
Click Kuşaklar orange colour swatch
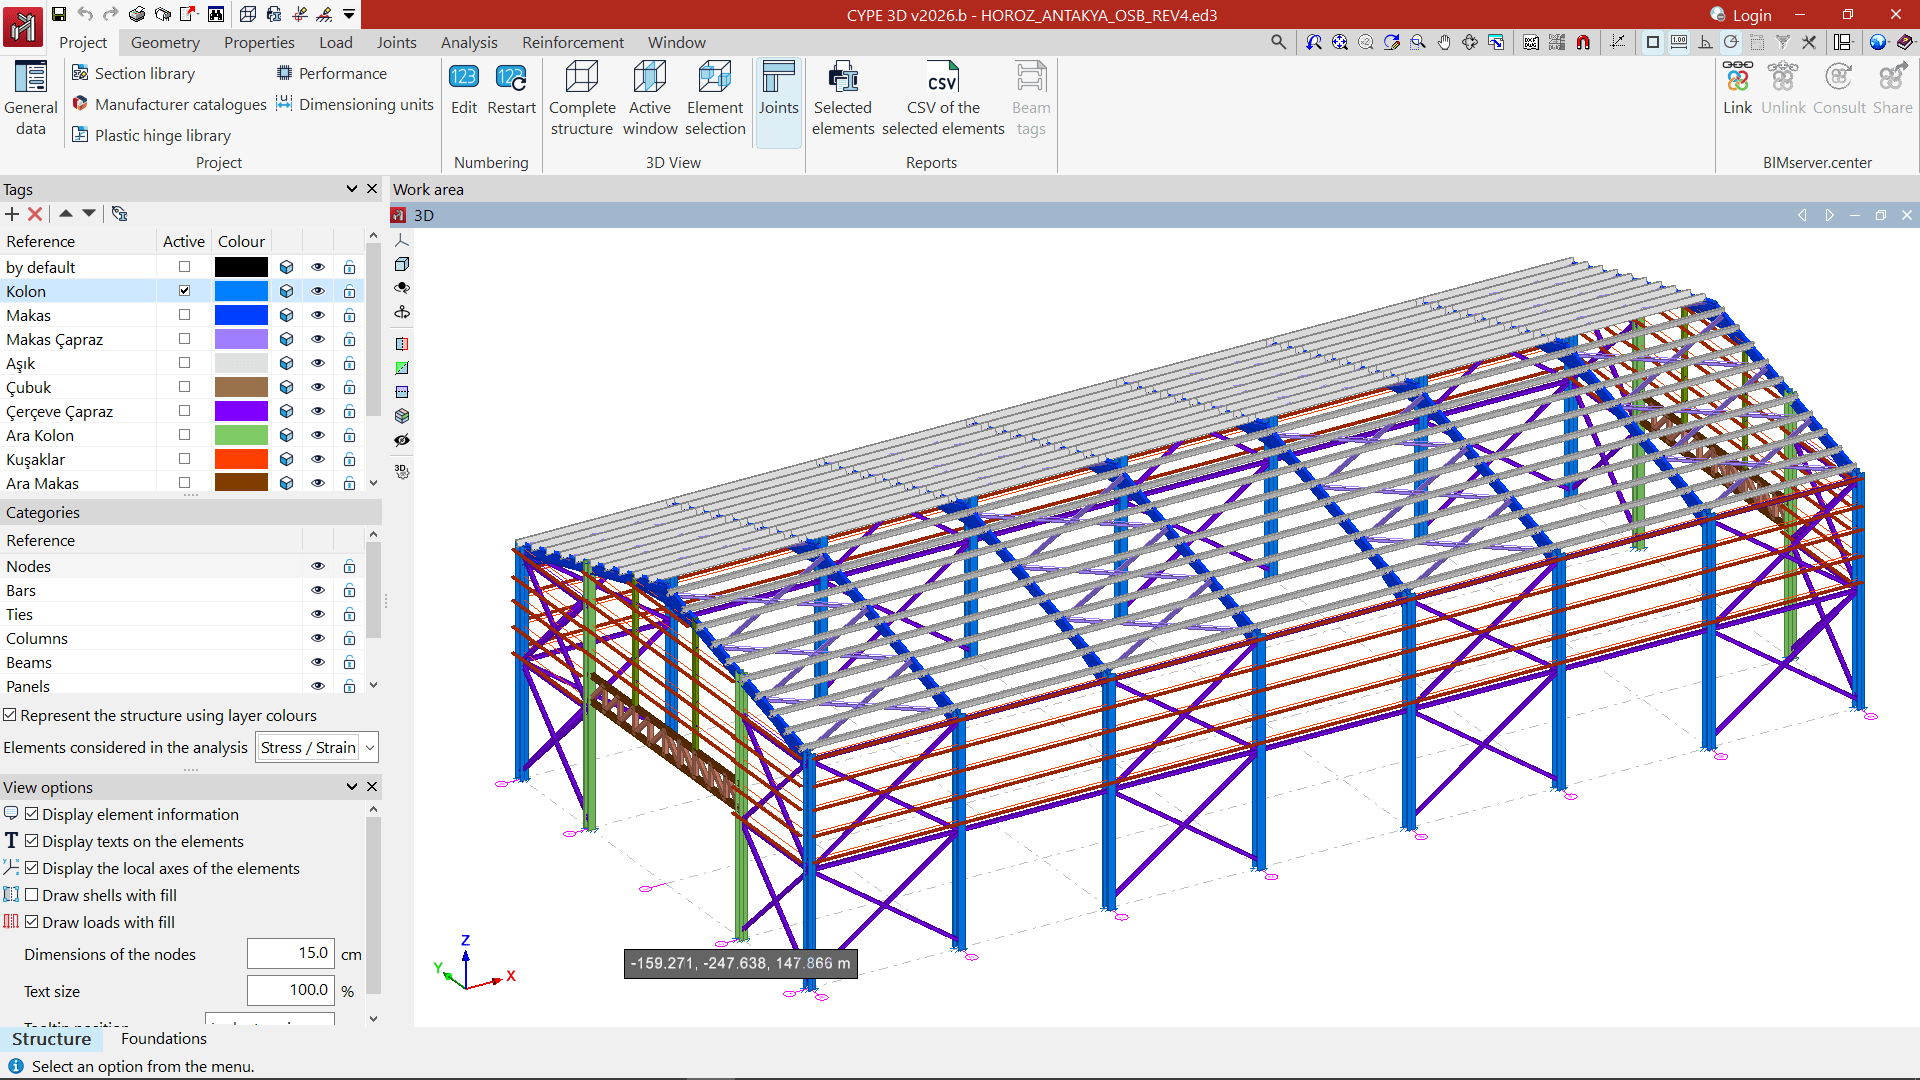241,459
